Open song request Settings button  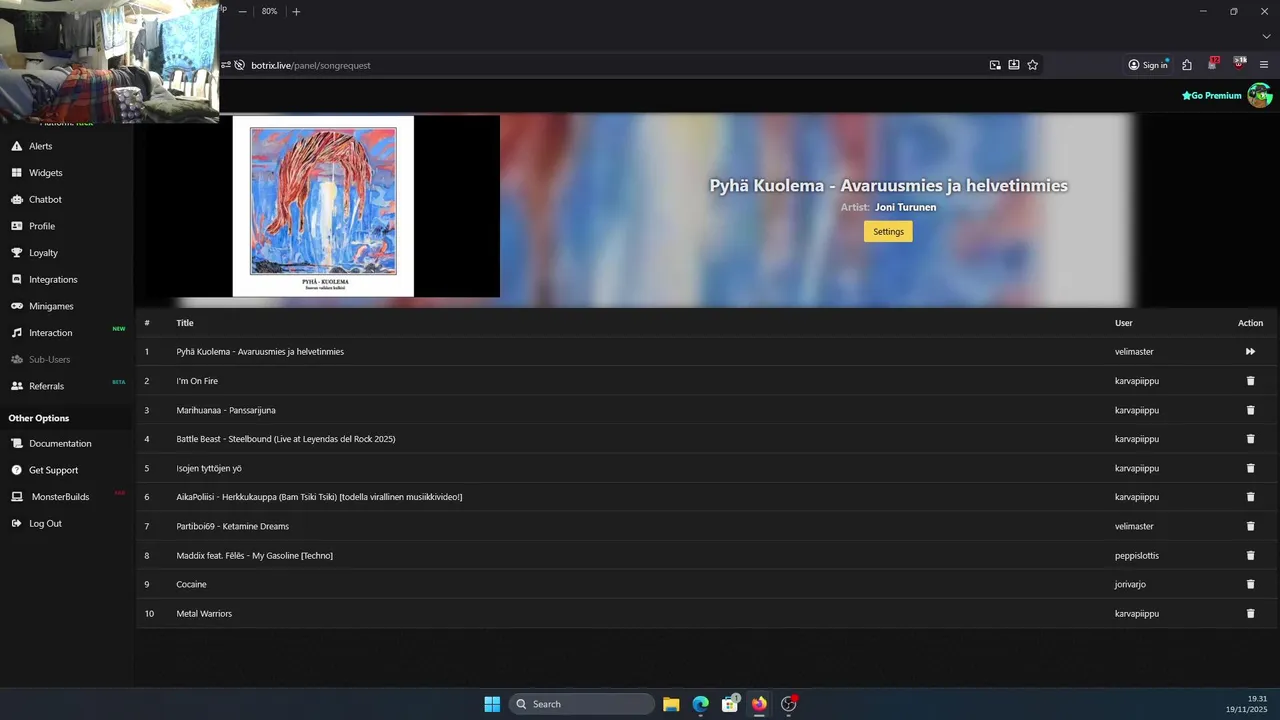coord(888,231)
